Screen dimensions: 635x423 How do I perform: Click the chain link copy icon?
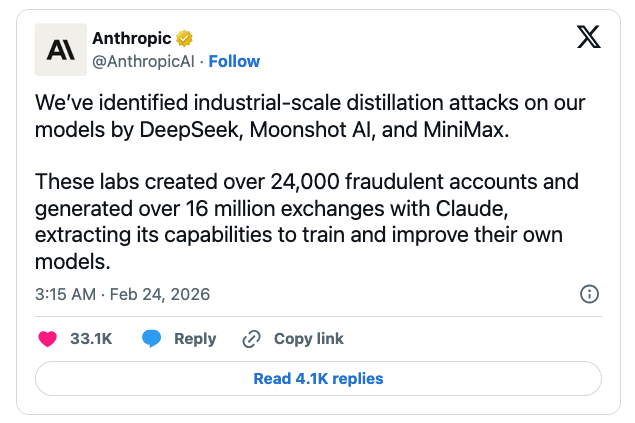[x=252, y=339]
